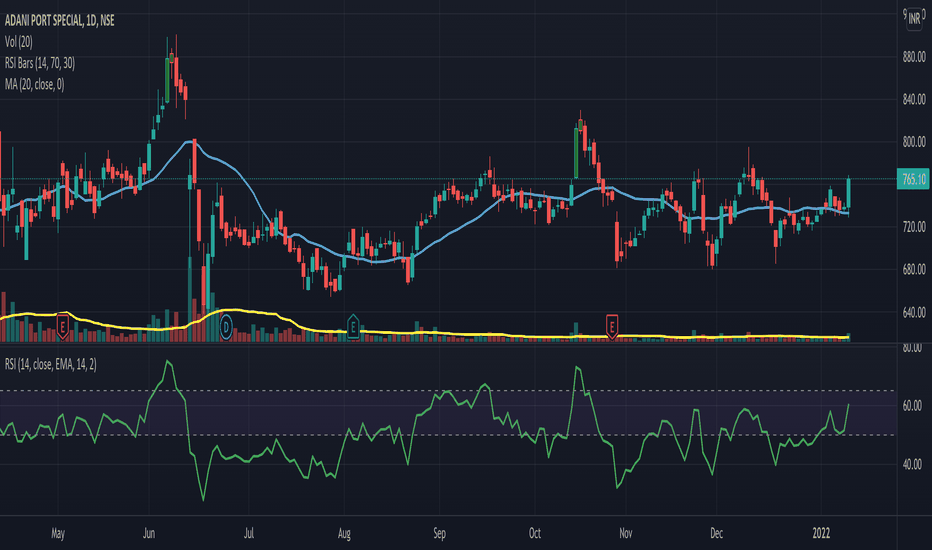
Task: Click the INR currency button
Action: point(914,19)
